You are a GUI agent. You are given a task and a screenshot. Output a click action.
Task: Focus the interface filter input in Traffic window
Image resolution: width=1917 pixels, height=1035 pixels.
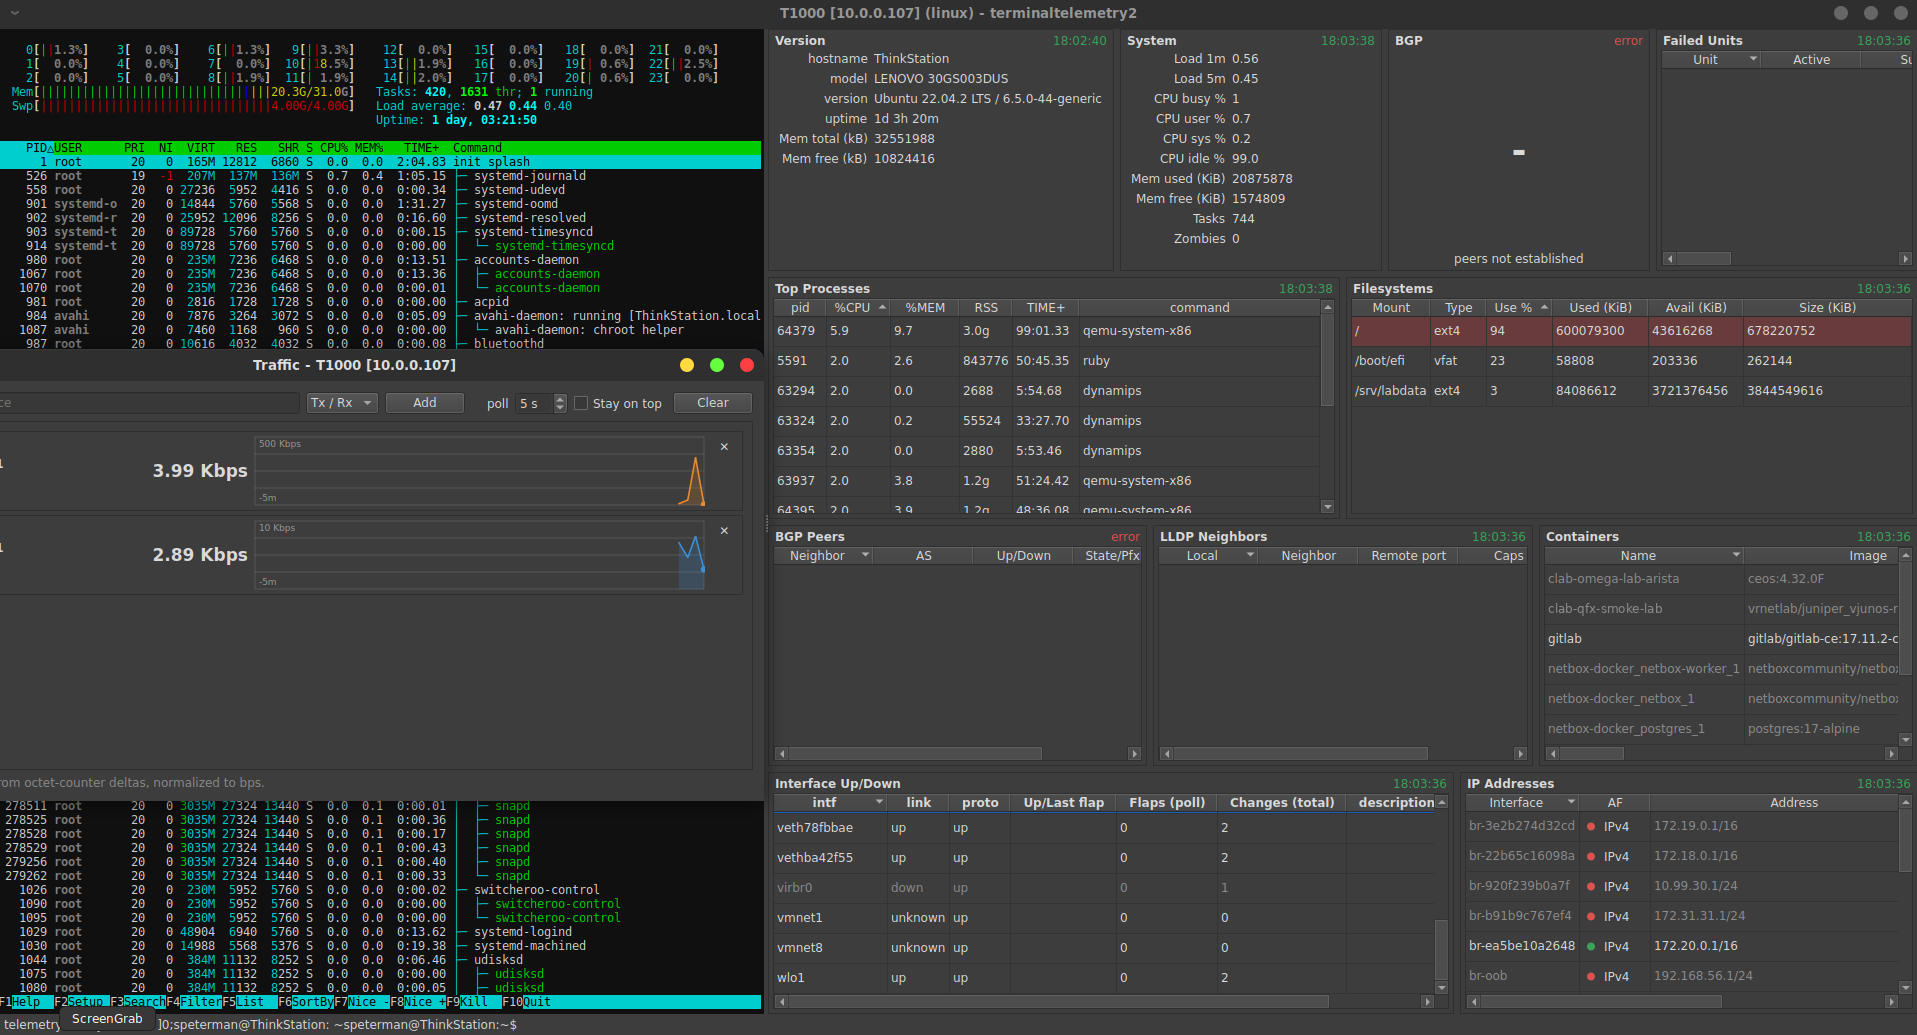point(149,403)
